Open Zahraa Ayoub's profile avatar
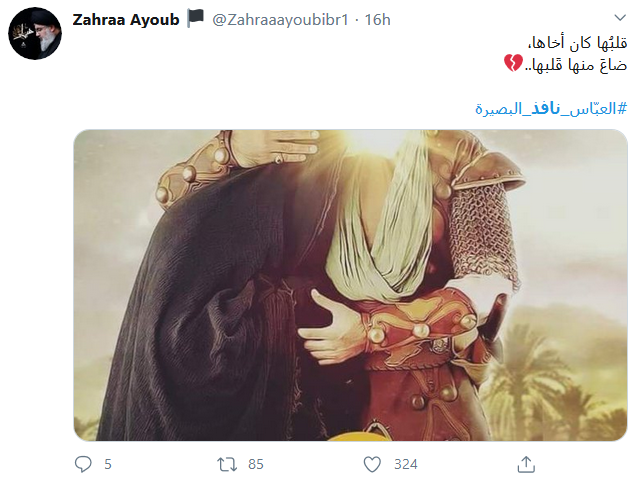635x477 pixels. (x=35, y=34)
